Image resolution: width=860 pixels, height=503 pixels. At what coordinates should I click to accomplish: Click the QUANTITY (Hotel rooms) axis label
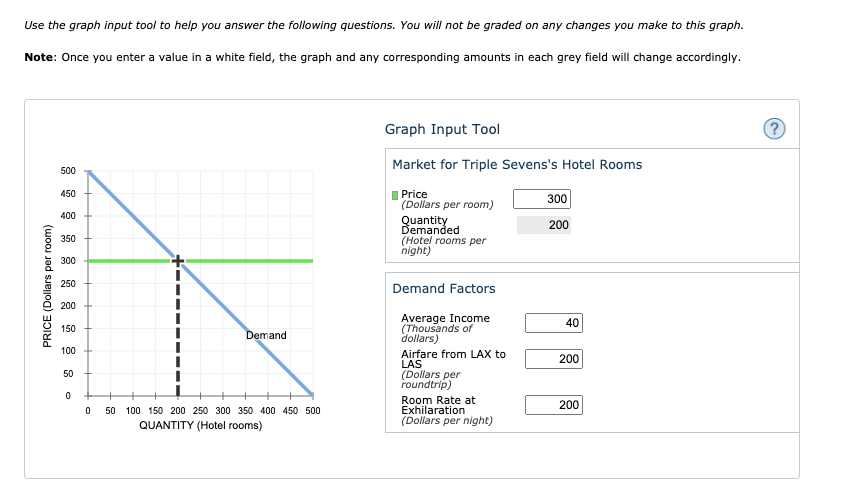pos(201,426)
